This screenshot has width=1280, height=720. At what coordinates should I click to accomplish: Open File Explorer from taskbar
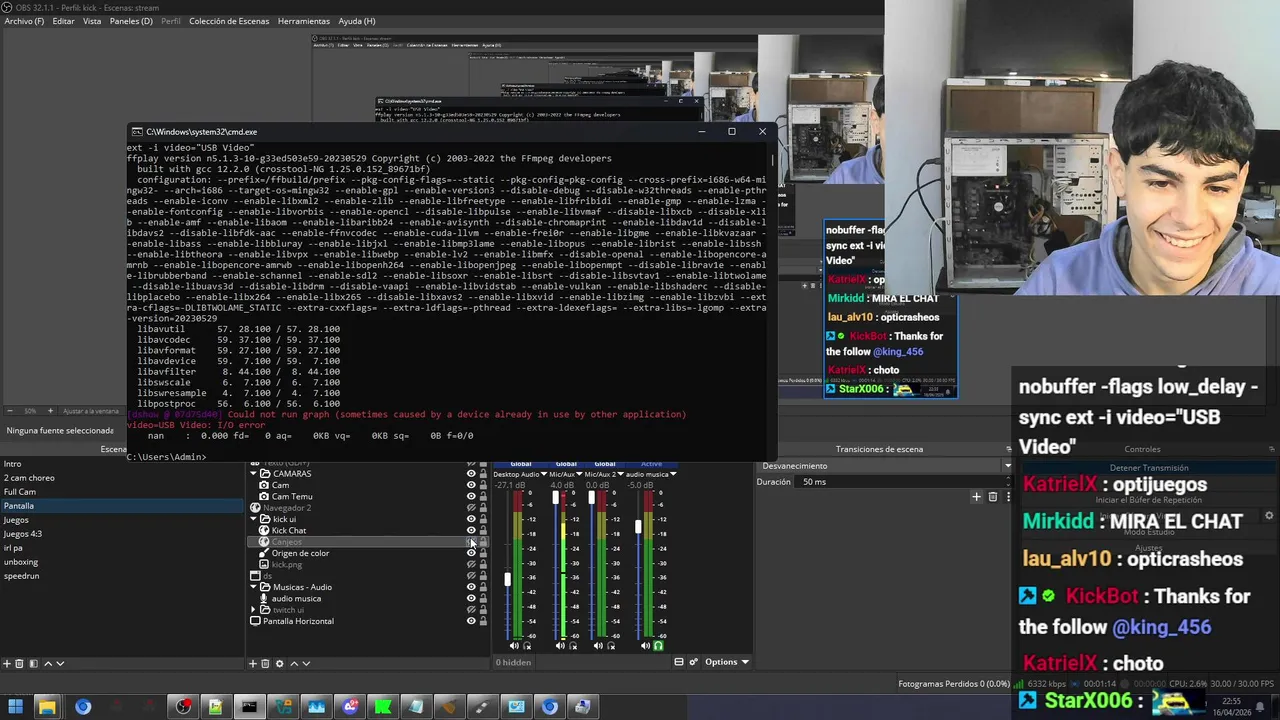(47, 707)
